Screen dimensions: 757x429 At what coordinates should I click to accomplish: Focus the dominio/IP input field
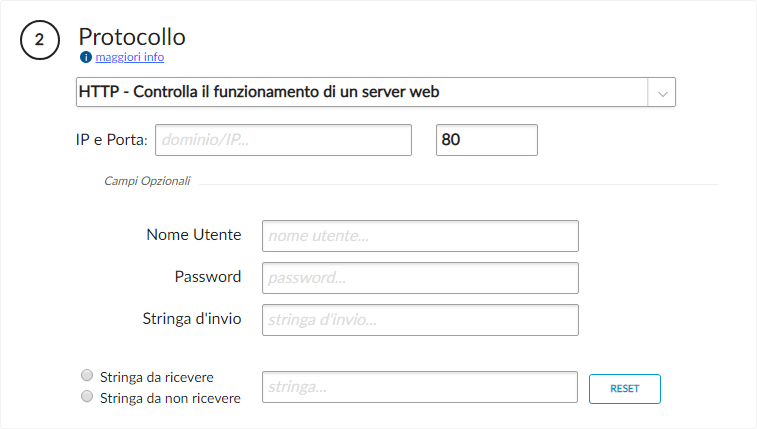(x=283, y=140)
